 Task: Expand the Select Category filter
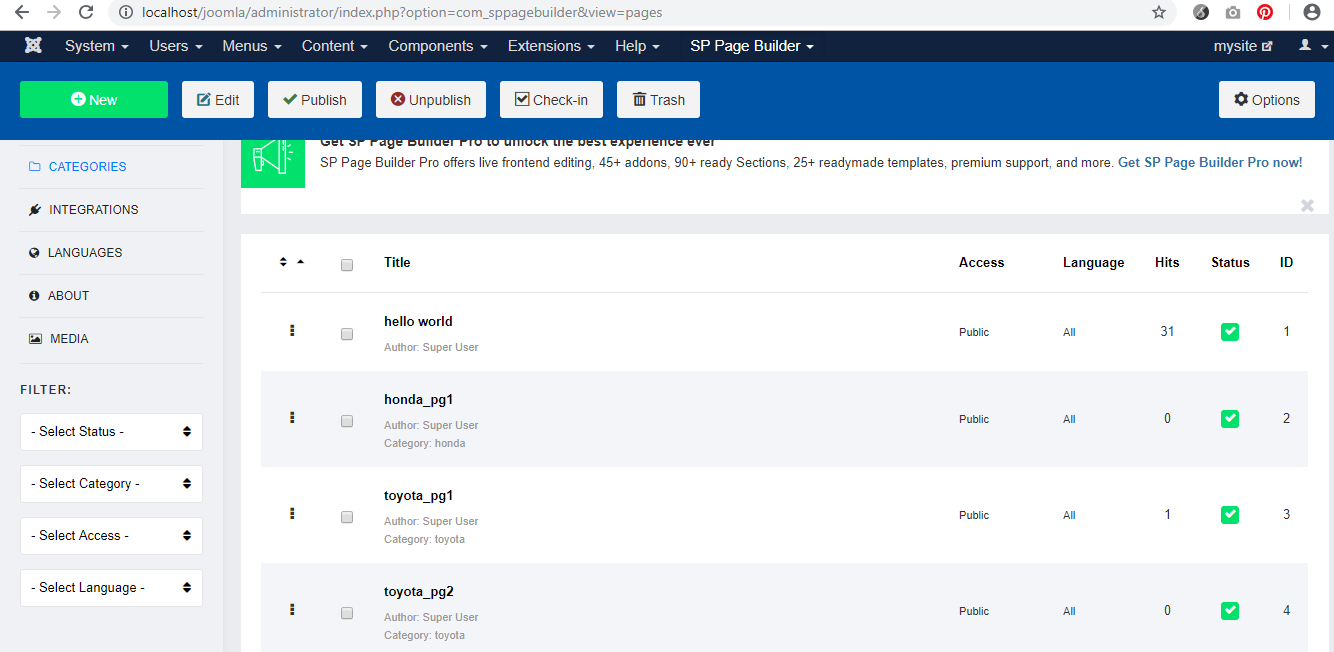111,484
